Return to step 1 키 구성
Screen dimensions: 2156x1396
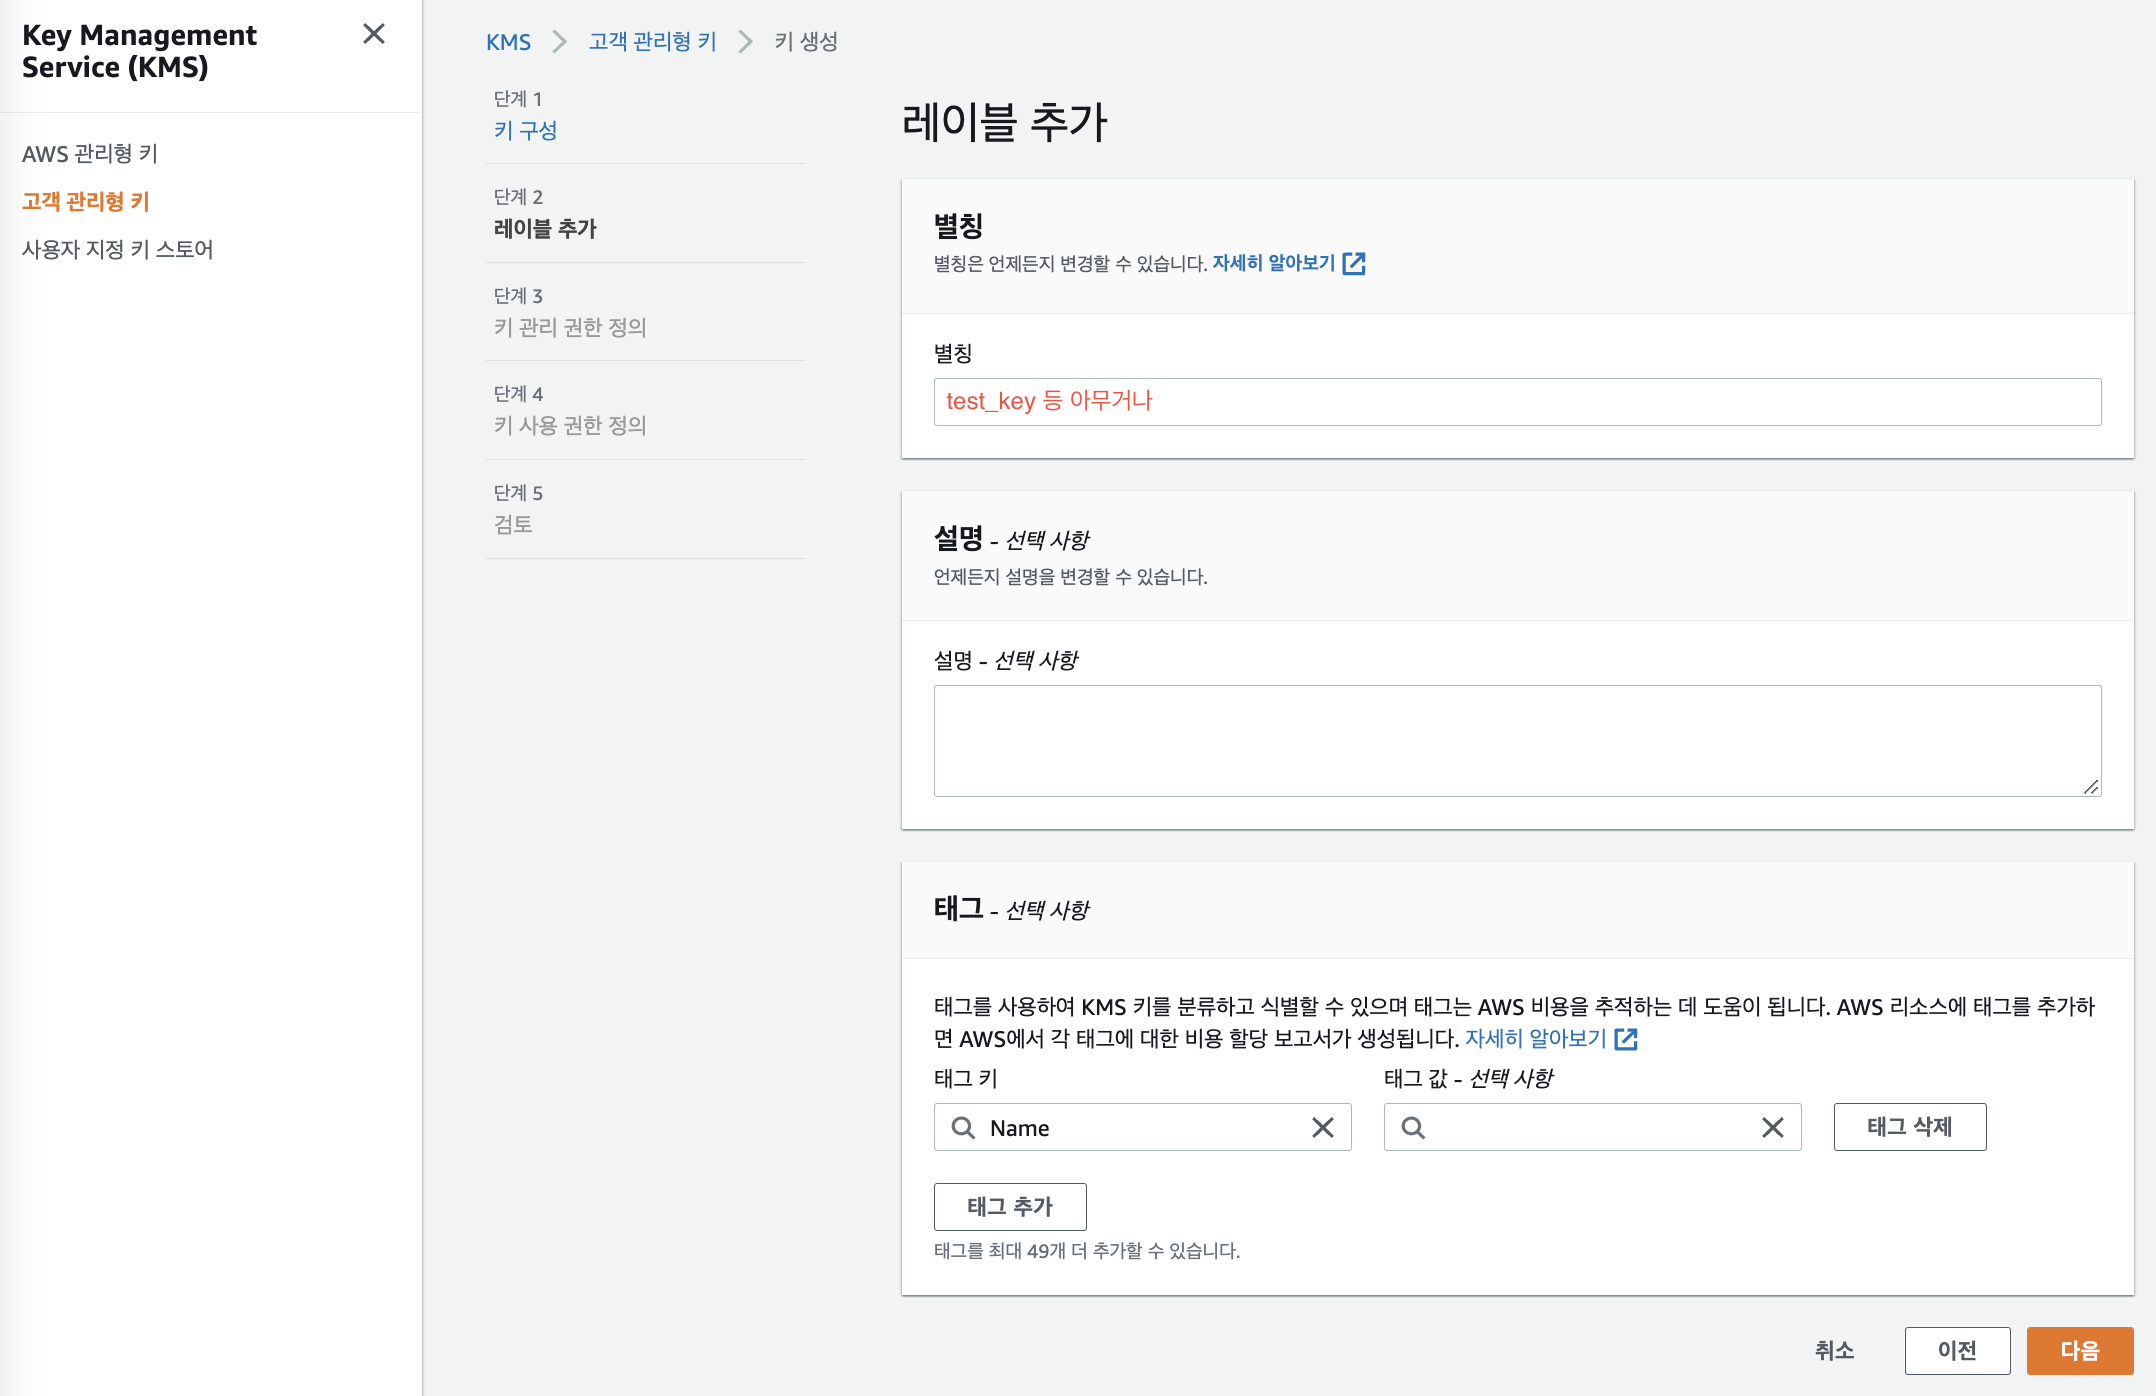525,130
